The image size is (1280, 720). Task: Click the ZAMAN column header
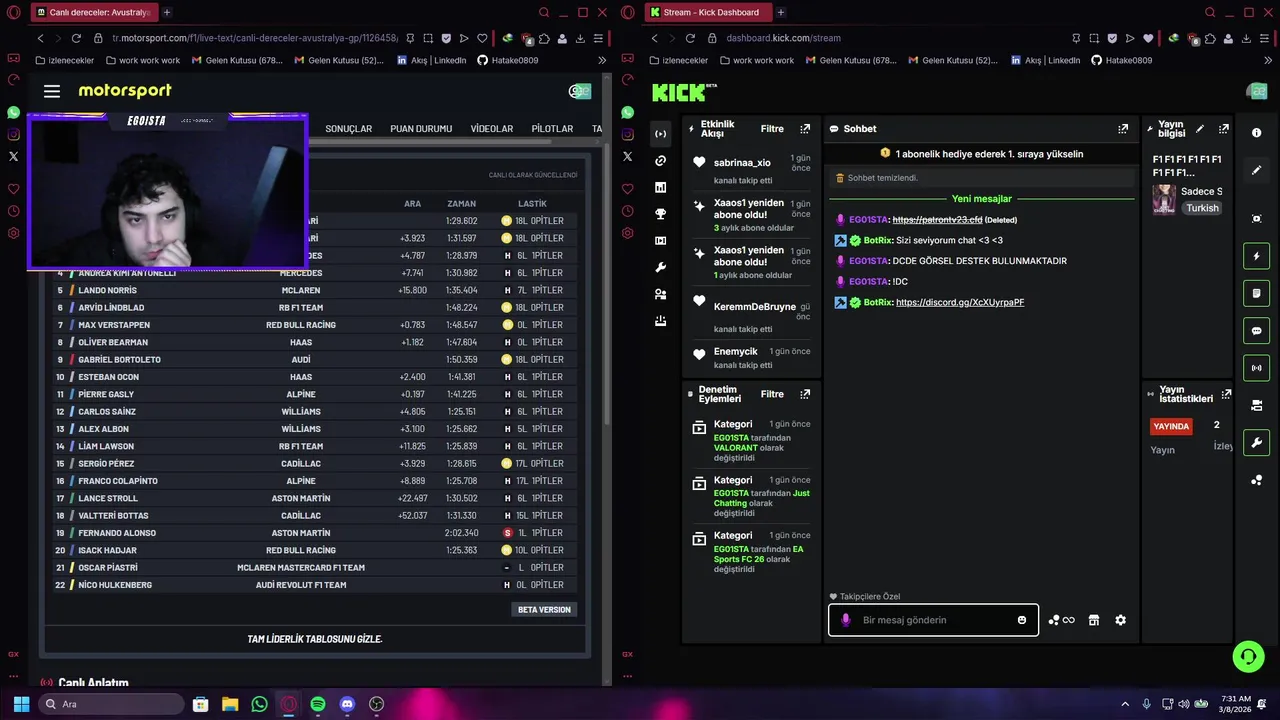(x=461, y=204)
